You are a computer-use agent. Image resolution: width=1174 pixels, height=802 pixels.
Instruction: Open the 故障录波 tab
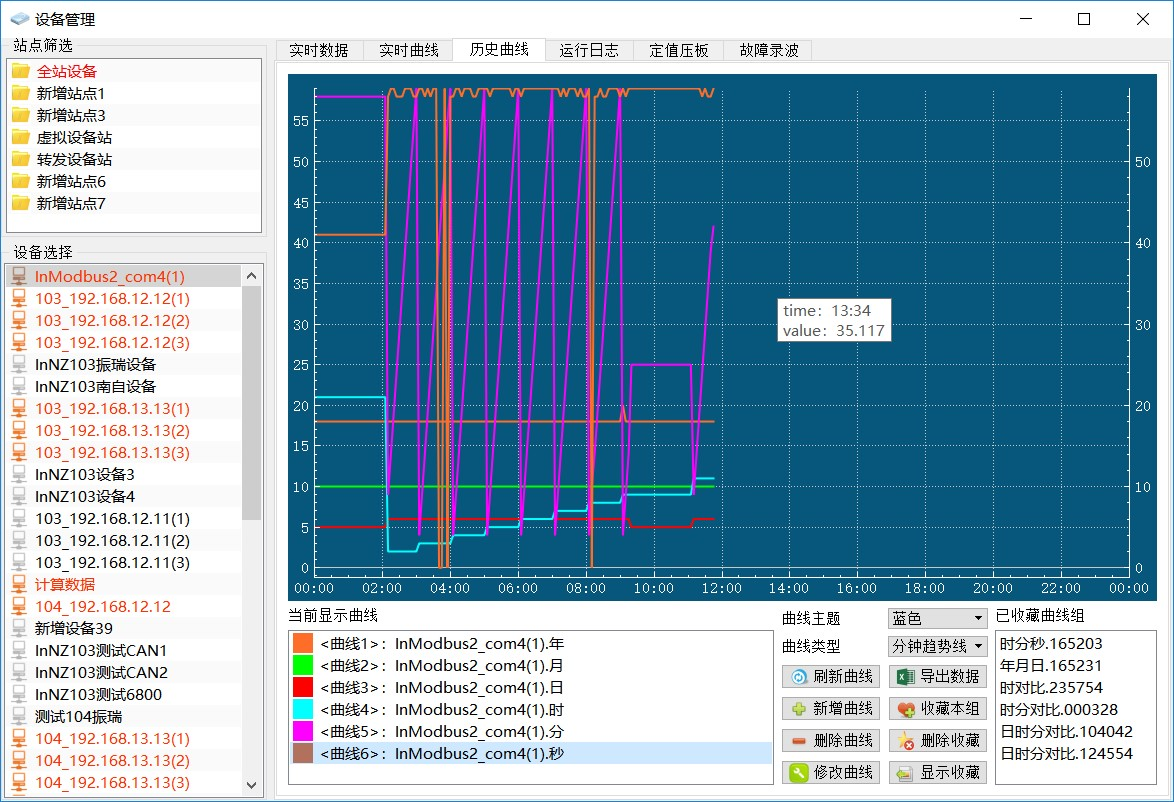pos(768,50)
